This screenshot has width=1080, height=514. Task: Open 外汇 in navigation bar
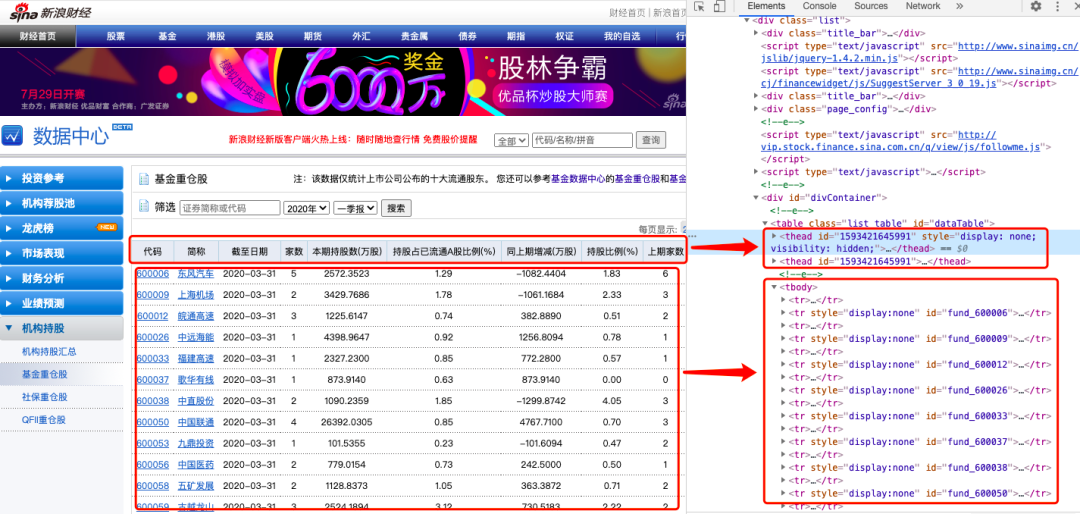(361, 37)
